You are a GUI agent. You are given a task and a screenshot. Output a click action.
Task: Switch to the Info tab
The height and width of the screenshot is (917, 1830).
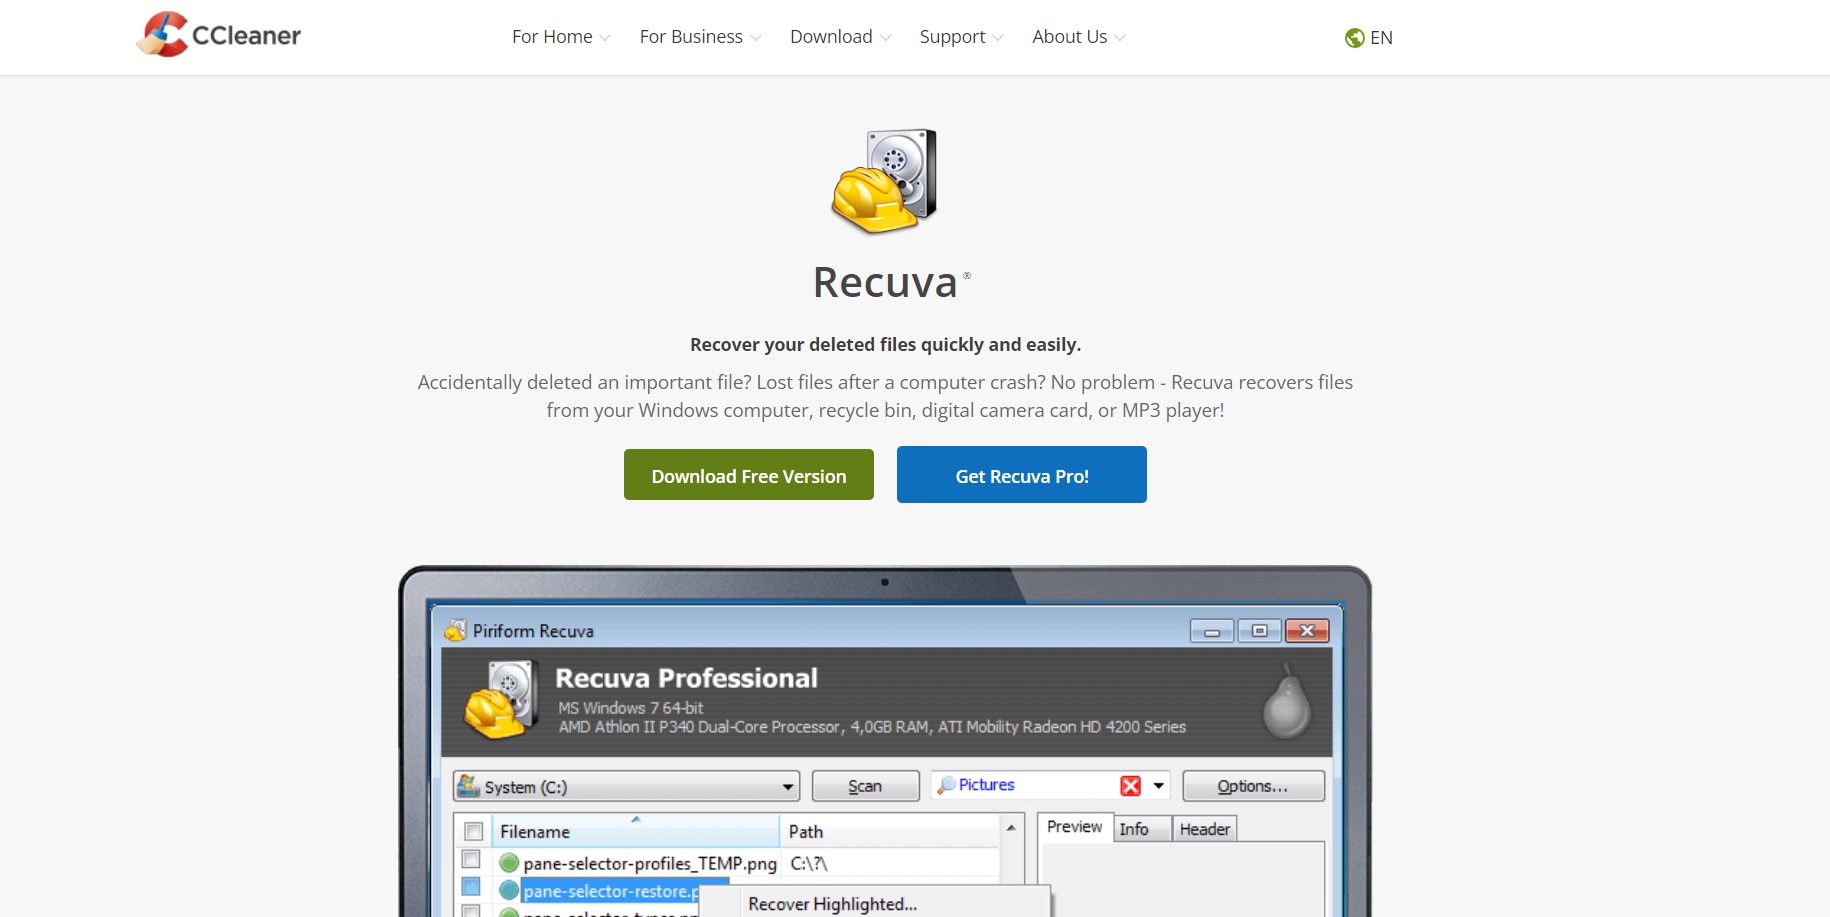pyautogui.click(x=1134, y=829)
